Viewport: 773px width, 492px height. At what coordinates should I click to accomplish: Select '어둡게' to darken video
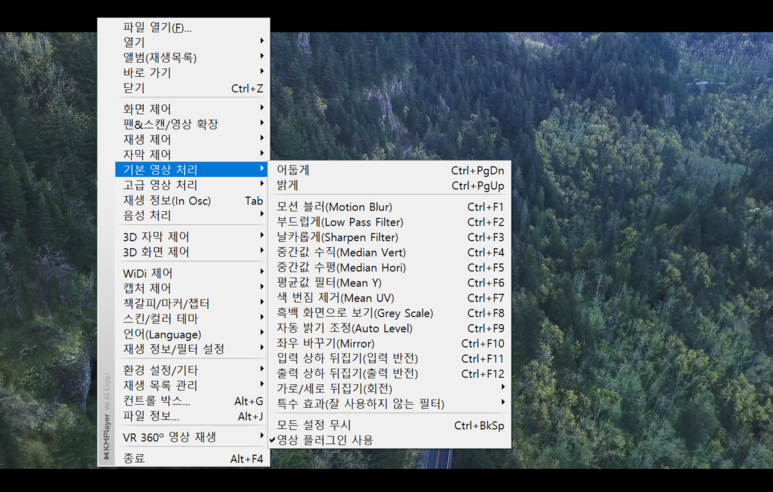[x=389, y=170]
